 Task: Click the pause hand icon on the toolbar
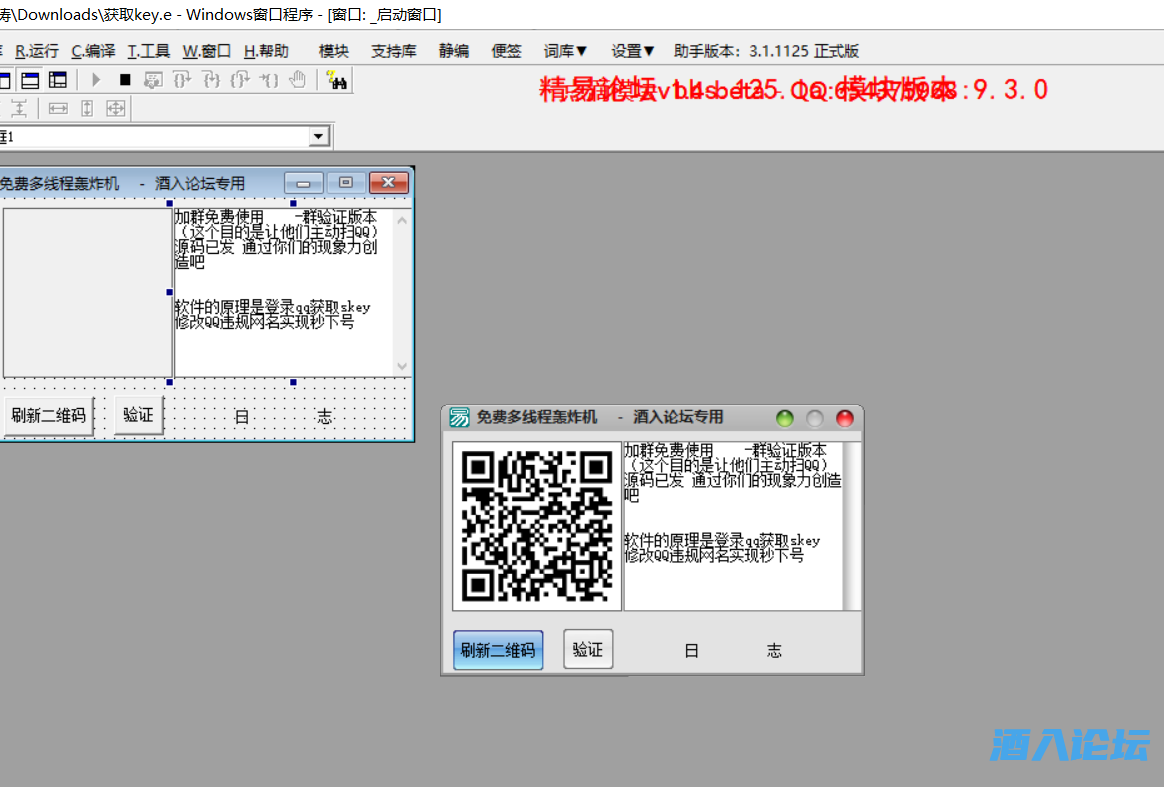click(x=297, y=80)
